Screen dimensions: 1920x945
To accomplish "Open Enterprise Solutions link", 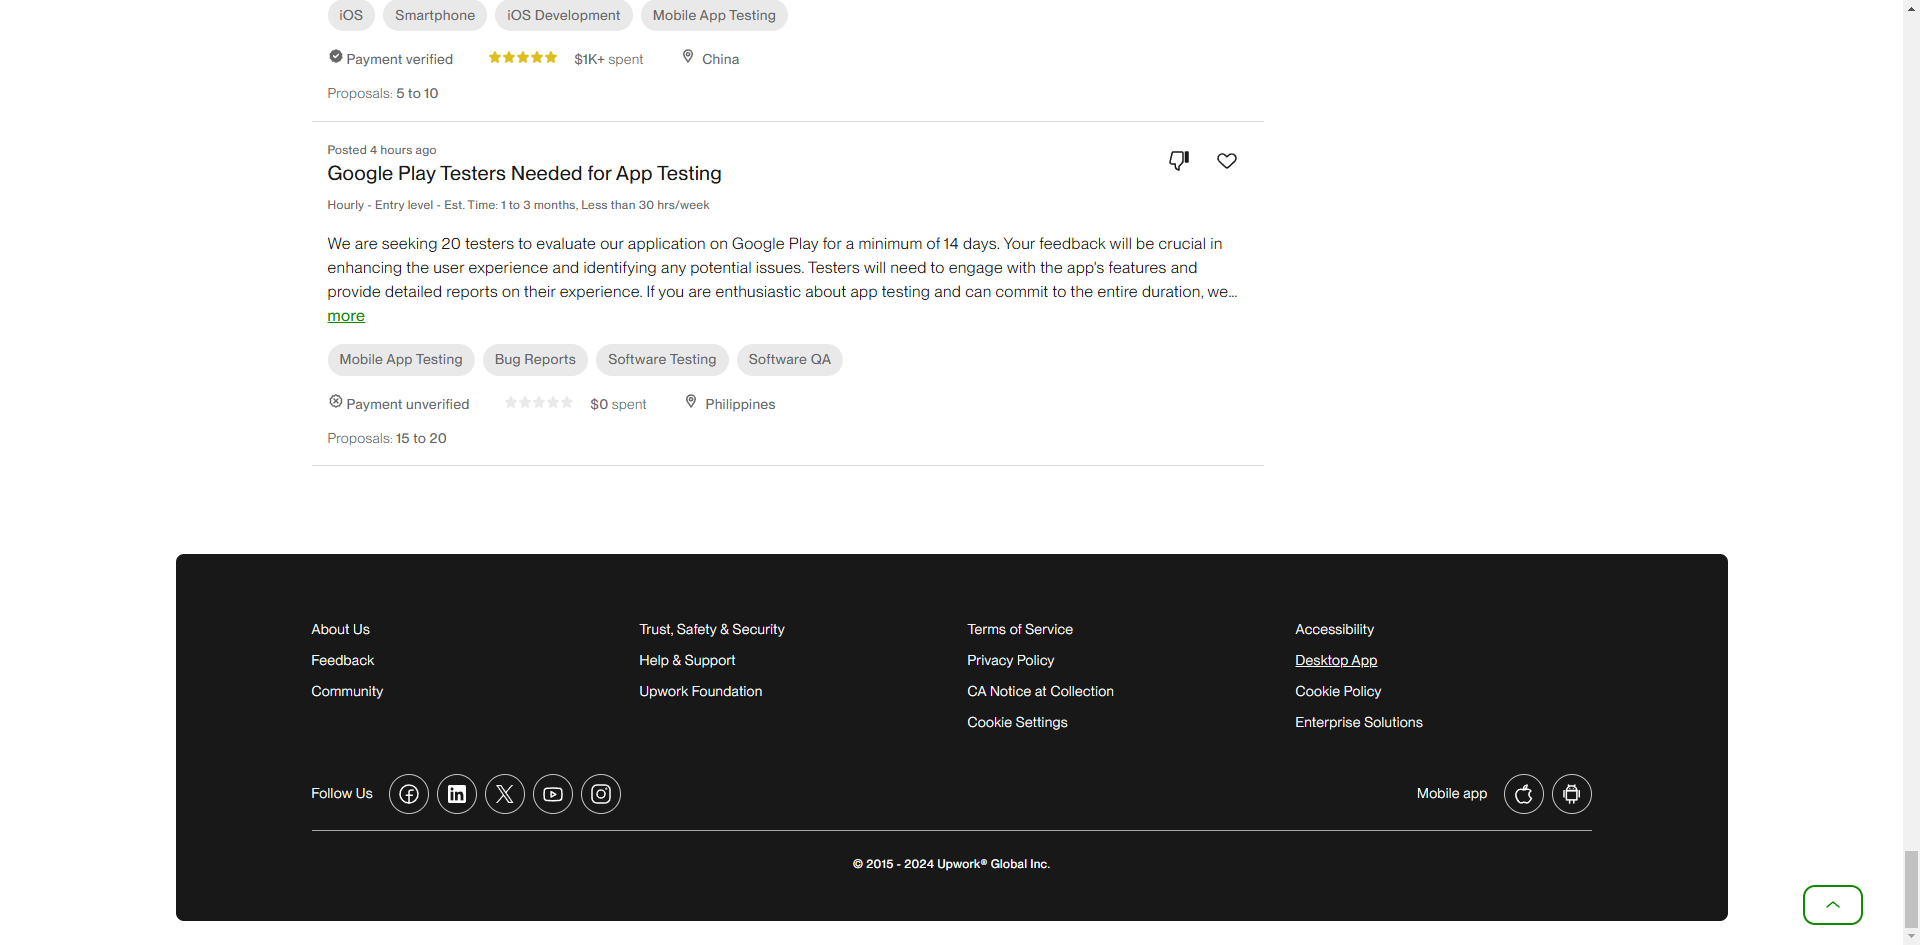I will 1359,723.
